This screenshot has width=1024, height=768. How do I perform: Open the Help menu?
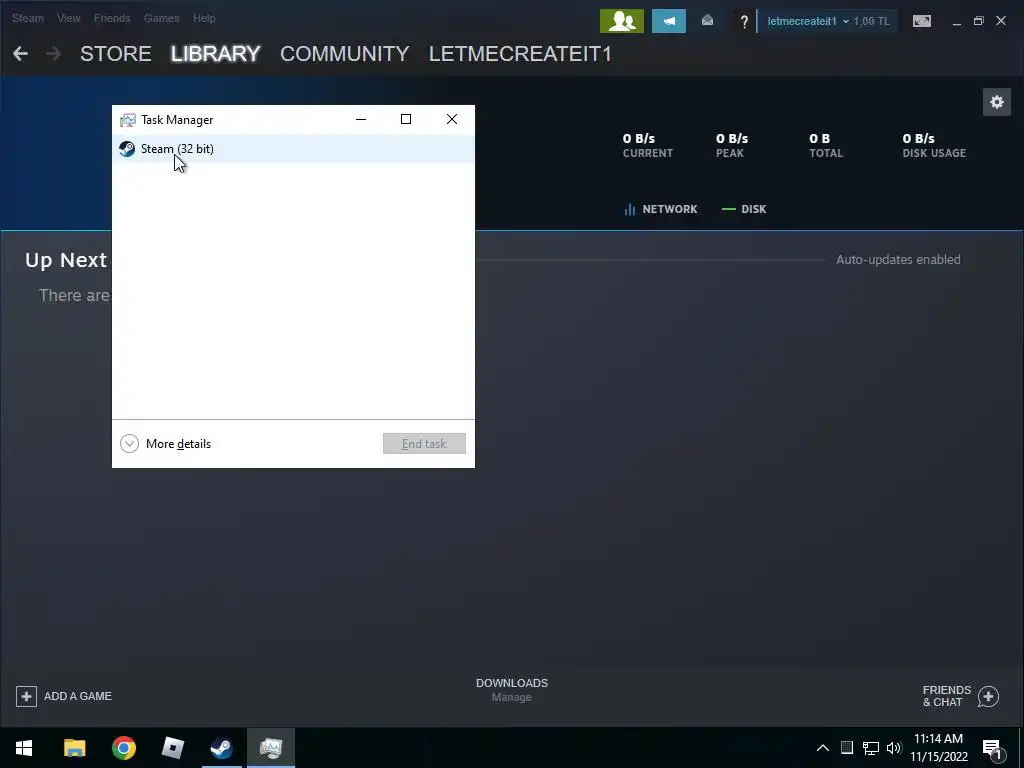pyautogui.click(x=204, y=18)
